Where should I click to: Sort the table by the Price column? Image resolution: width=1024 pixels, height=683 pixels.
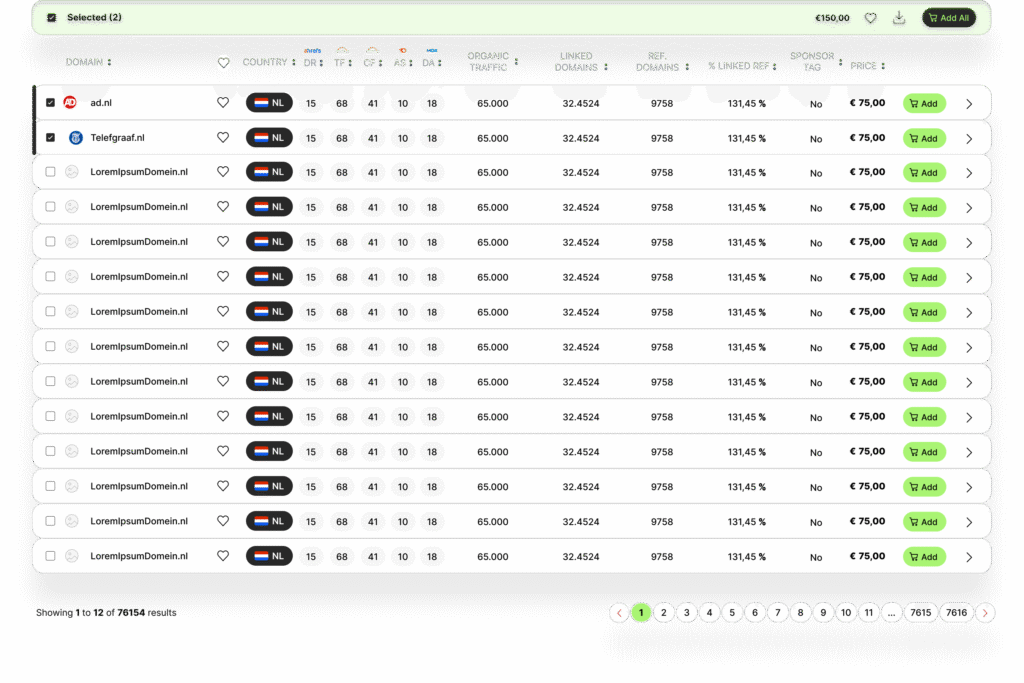[866, 66]
